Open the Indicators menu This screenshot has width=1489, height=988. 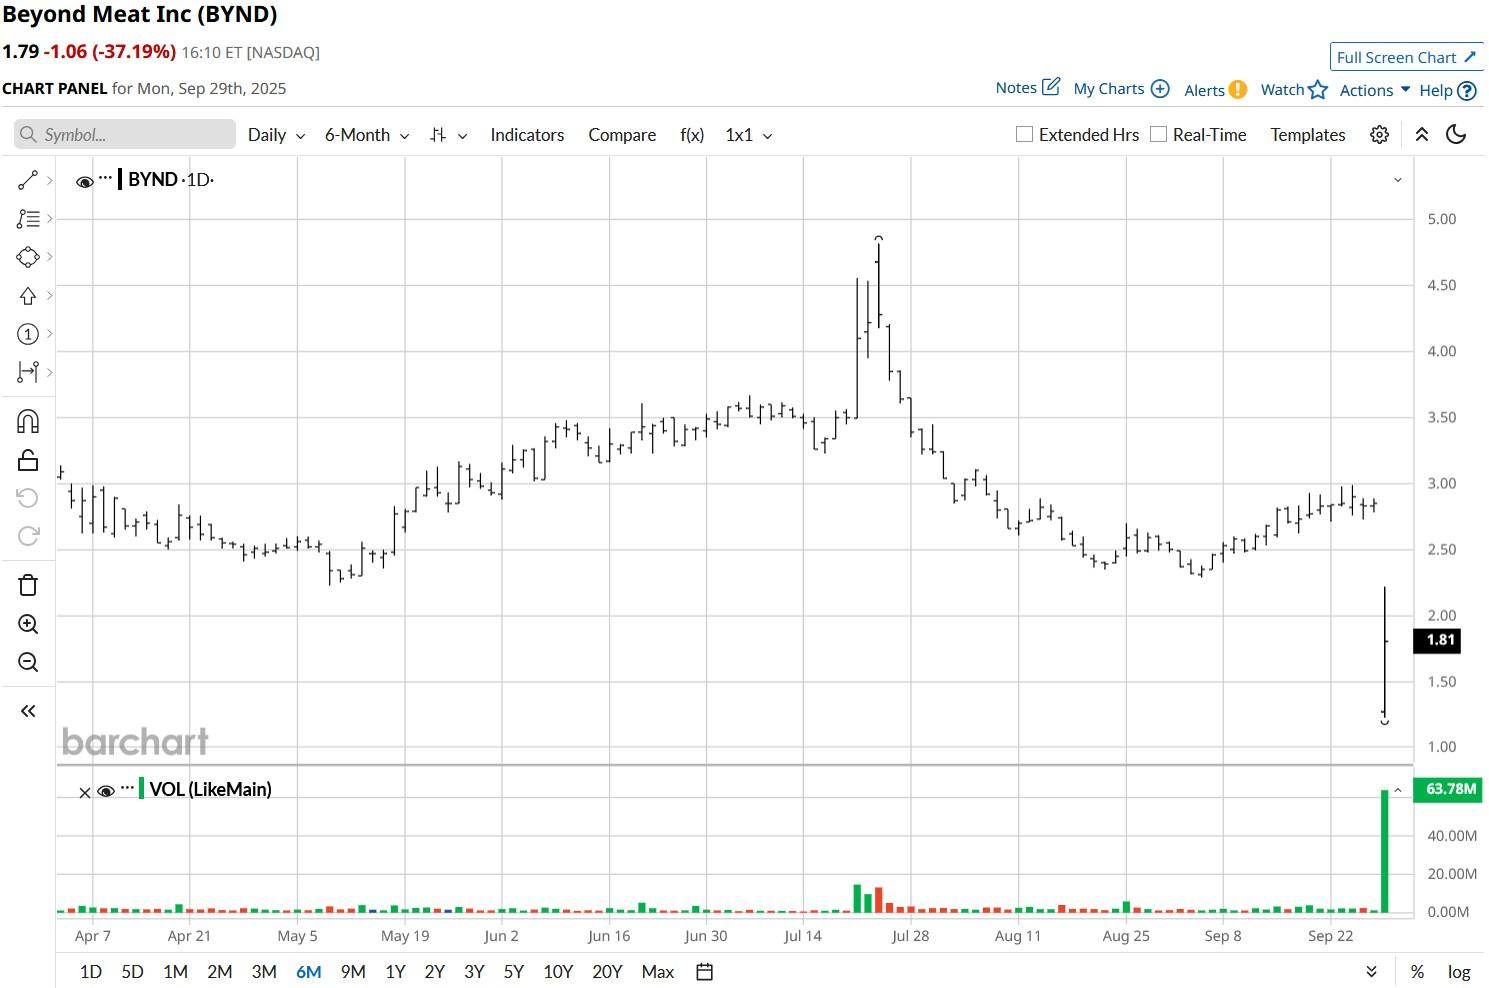pyautogui.click(x=527, y=135)
